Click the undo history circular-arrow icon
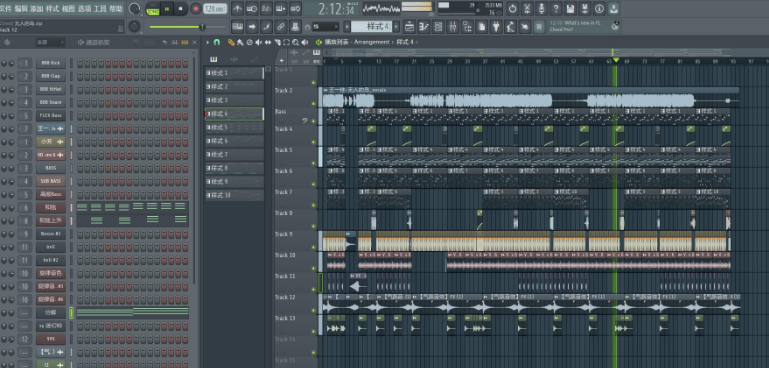 pyautogui.click(x=513, y=8)
